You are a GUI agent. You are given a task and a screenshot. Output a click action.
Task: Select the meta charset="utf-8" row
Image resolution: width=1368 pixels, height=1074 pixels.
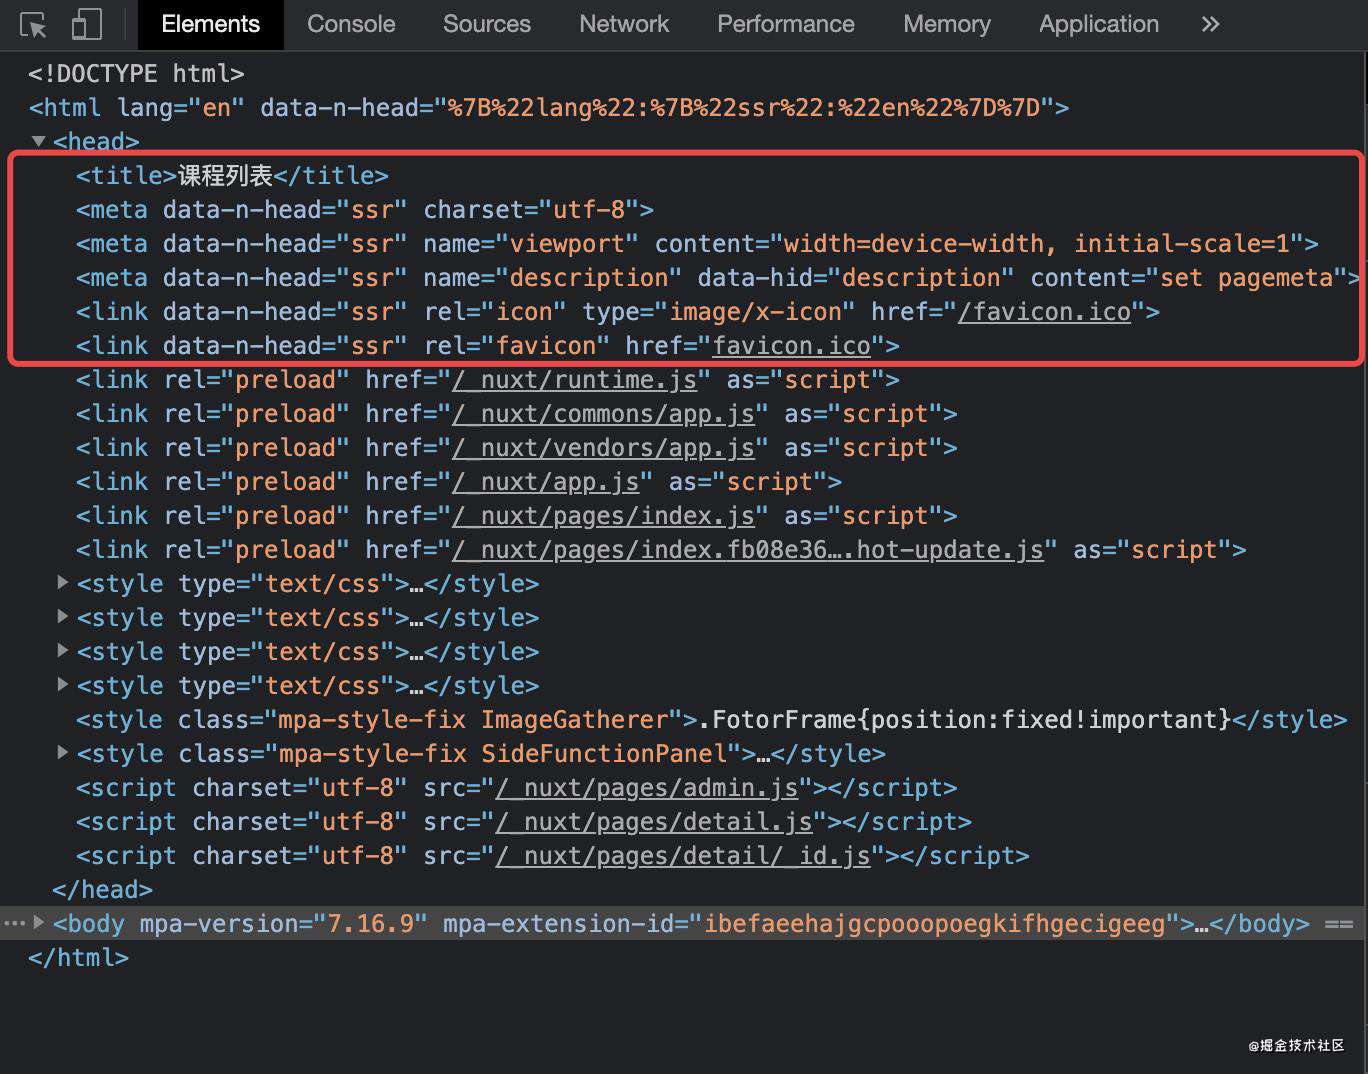tap(365, 210)
